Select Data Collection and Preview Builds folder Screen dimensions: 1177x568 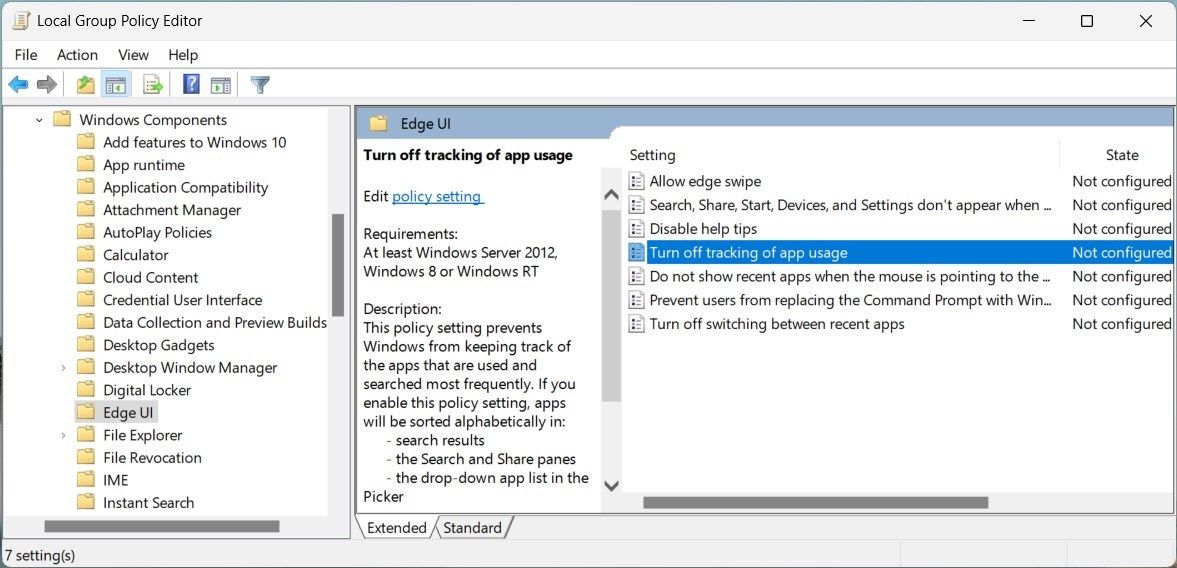pos(215,323)
